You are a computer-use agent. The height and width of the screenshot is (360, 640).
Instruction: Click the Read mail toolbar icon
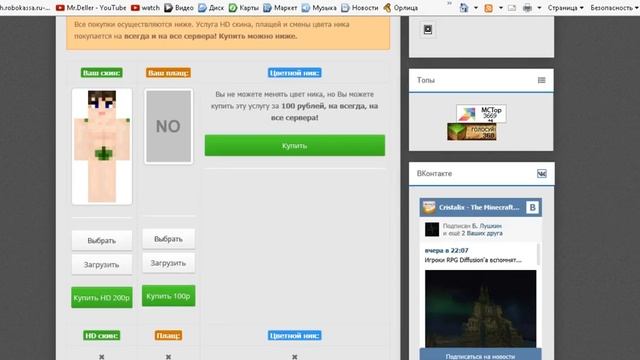[512, 8]
